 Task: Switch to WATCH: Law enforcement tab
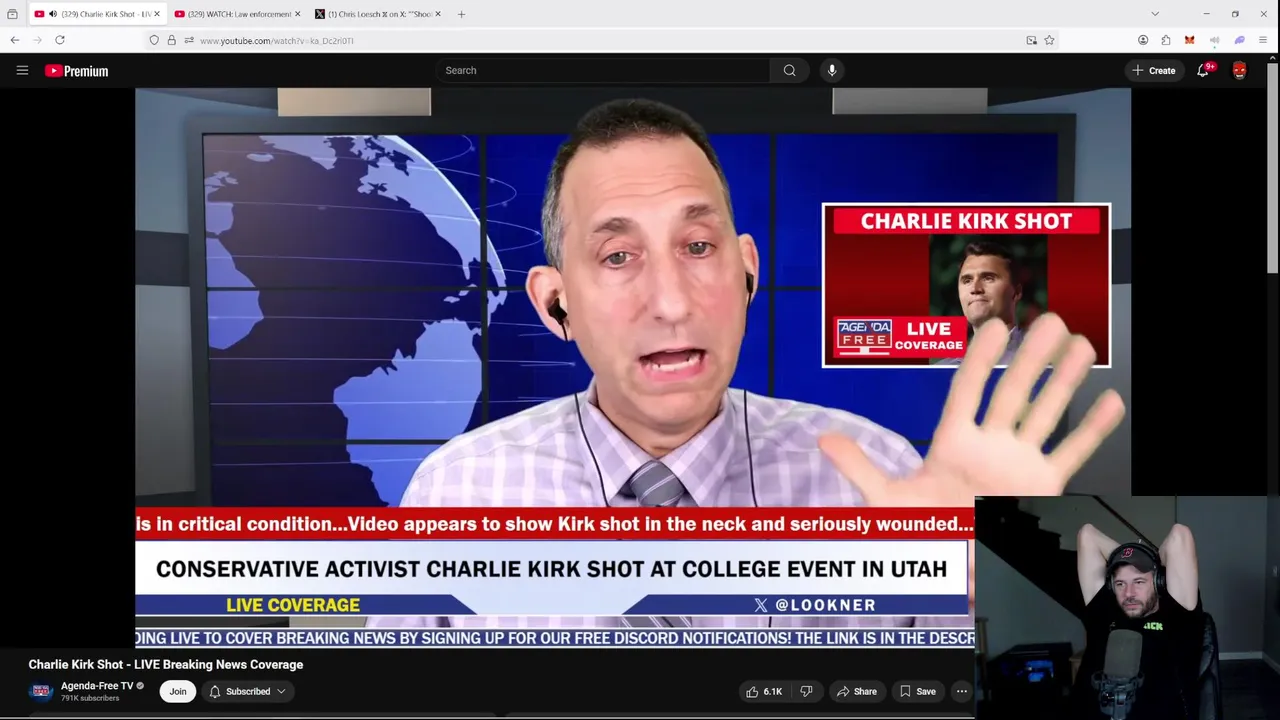click(237, 14)
